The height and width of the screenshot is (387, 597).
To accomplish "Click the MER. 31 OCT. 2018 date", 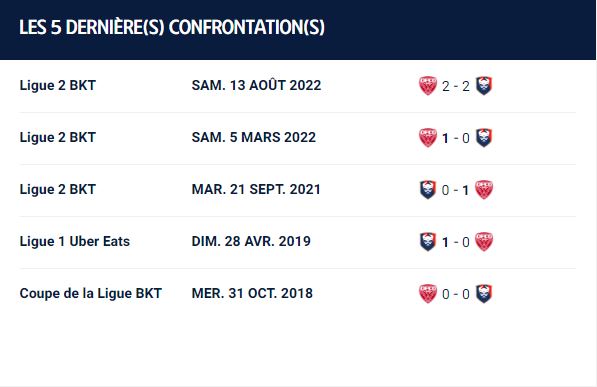I will click(x=252, y=293).
